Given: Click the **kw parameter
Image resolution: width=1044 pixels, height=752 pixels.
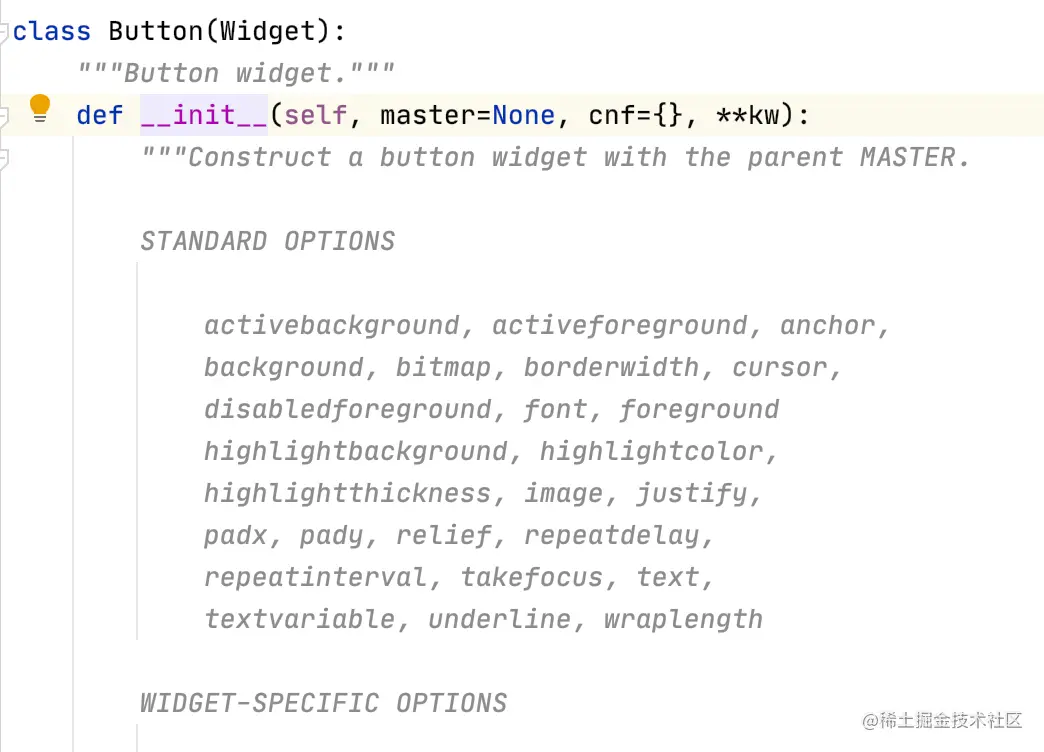Looking at the screenshot, I should tap(748, 115).
